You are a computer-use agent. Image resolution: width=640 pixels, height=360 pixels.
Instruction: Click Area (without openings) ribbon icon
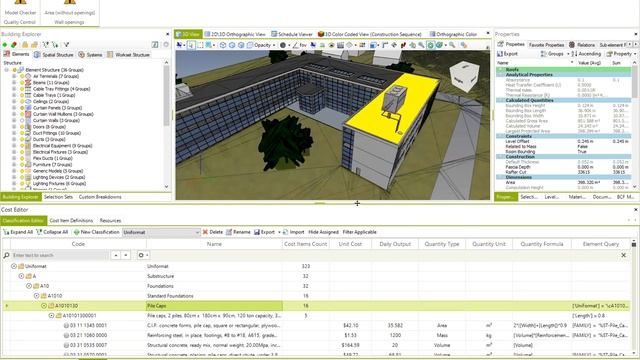69,2
